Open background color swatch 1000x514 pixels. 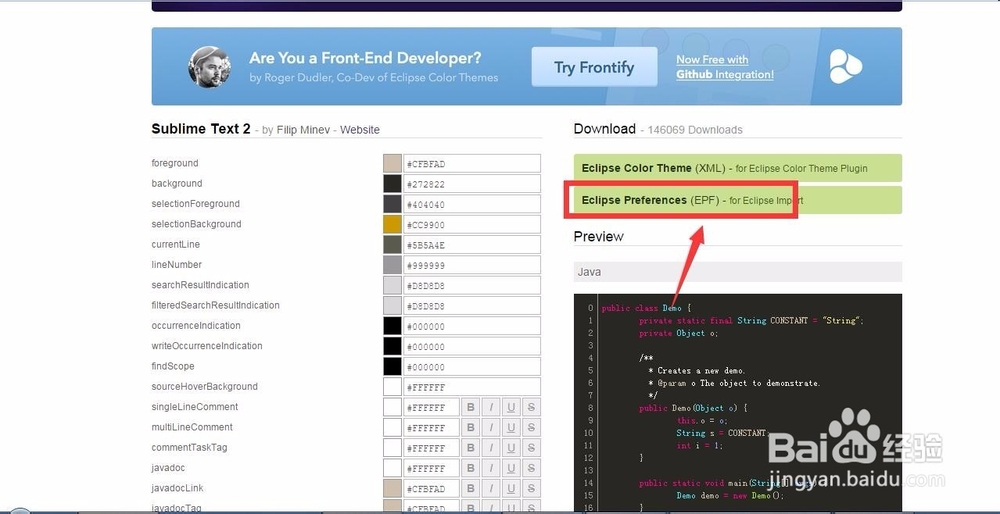click(x=392, y=184)
